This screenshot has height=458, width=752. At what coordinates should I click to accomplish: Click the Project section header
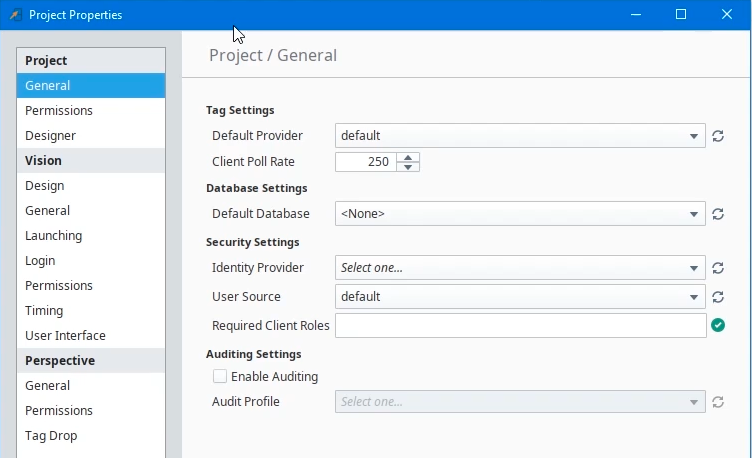tap(91, 60)
